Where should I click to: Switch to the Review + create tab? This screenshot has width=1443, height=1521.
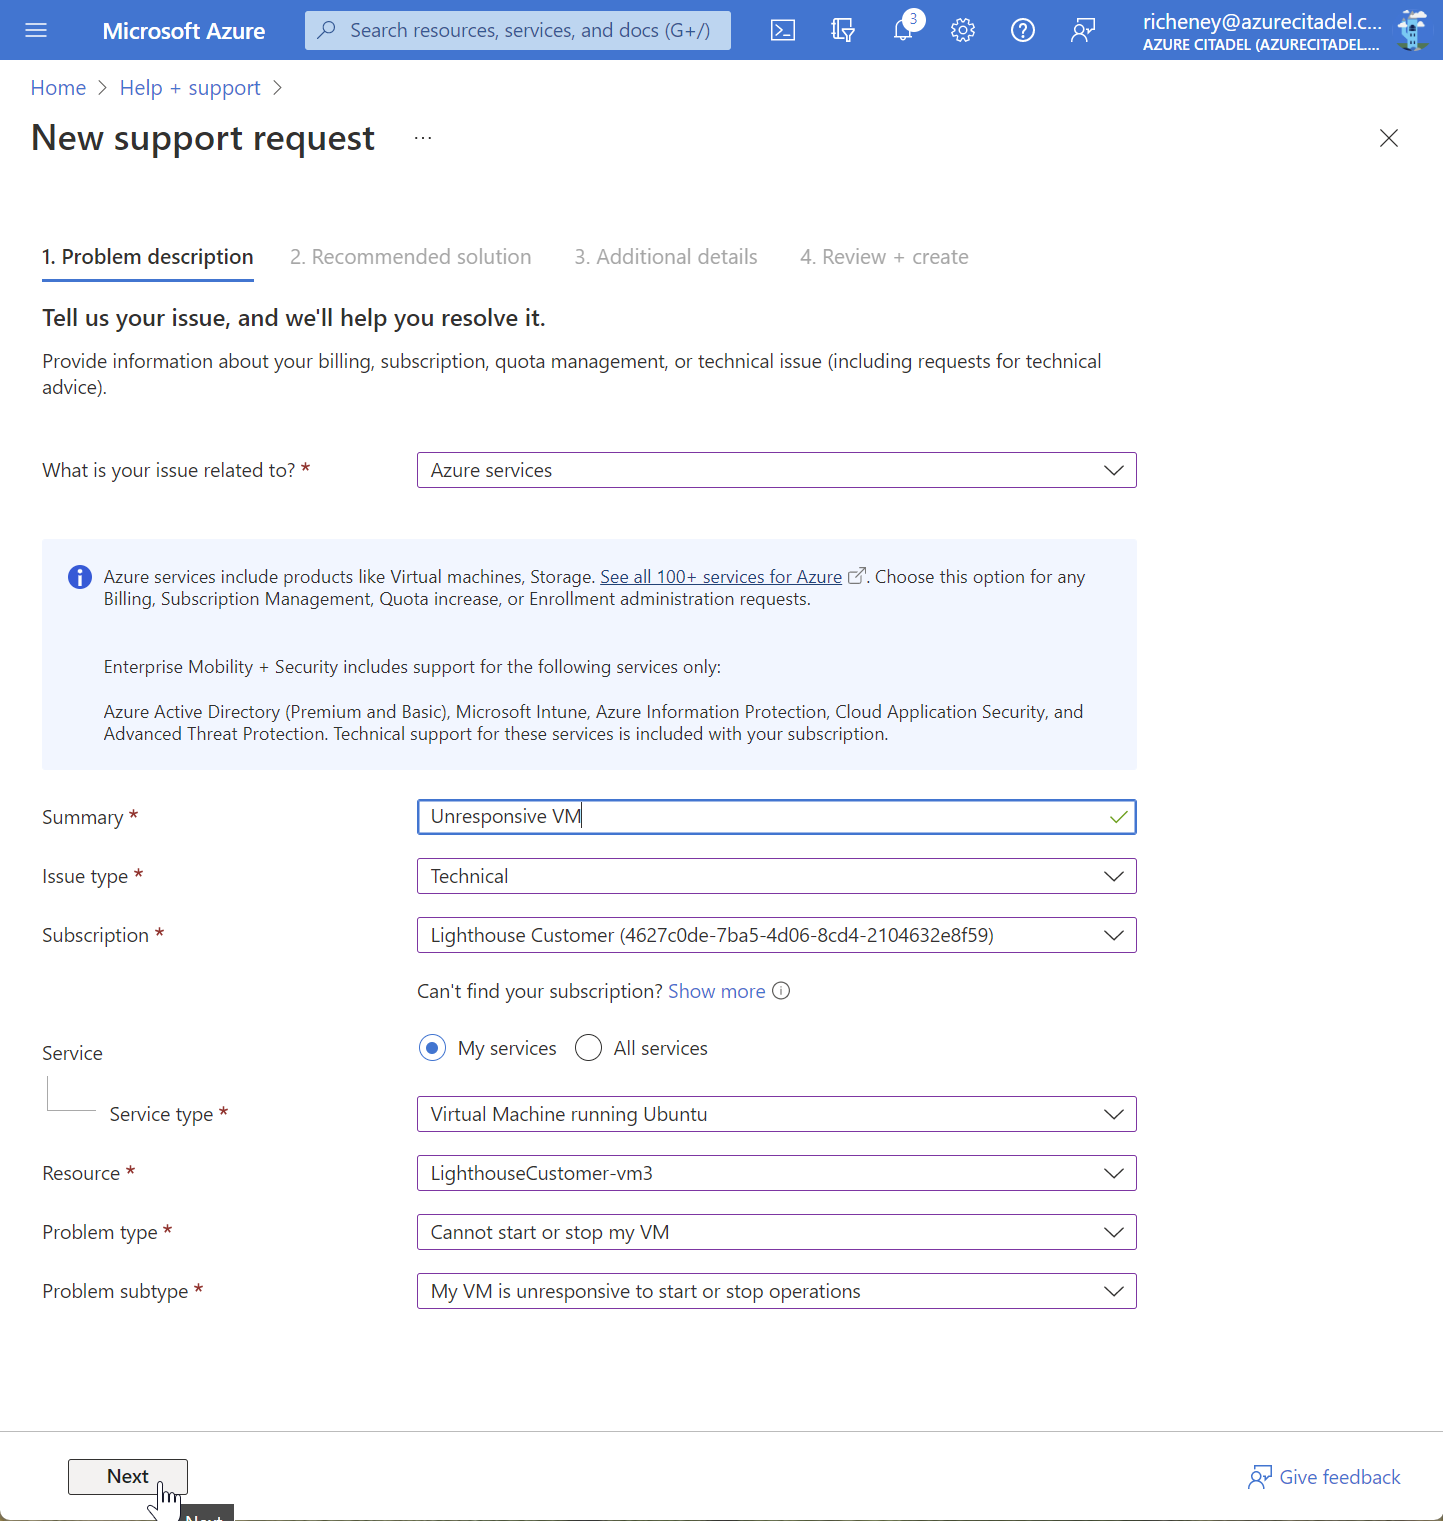[x=884, y=257]
